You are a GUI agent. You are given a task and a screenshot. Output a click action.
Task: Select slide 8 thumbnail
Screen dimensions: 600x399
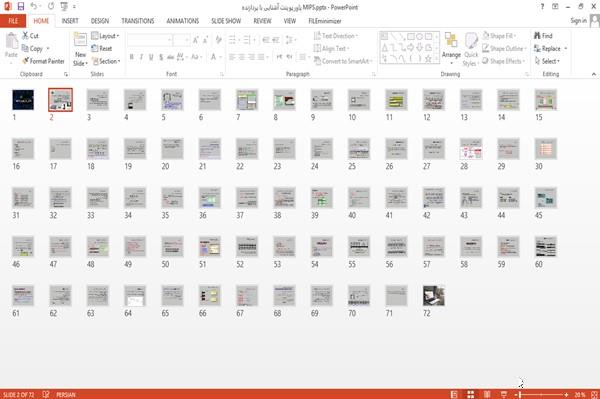[x=284, y=100]
